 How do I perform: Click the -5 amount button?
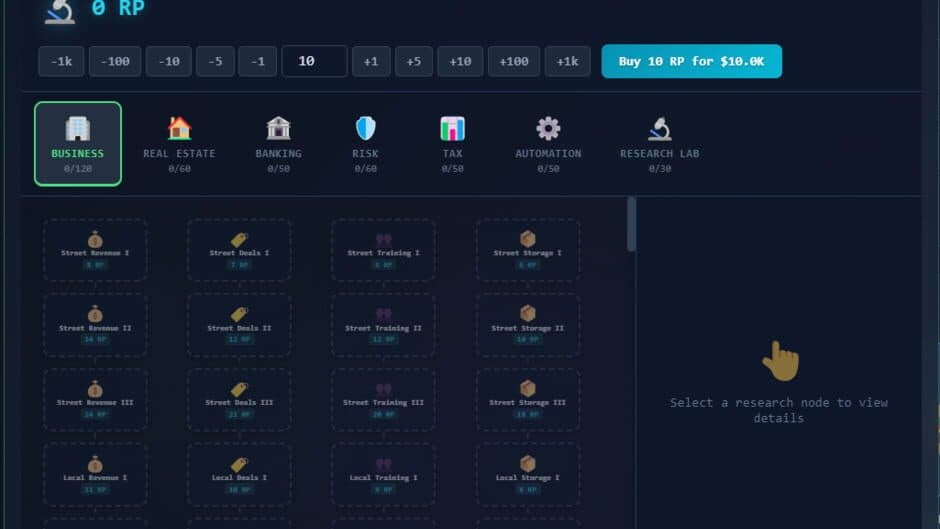coord(215,61)
